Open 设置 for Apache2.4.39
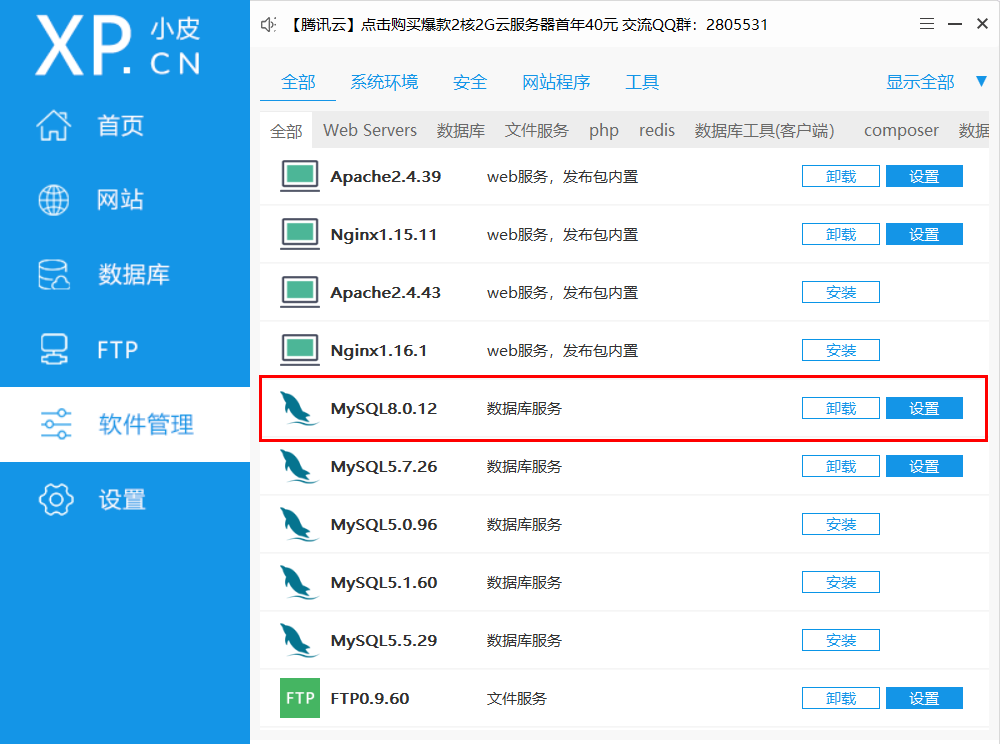Screen dimensions: 1000x744 coord(924,176)
